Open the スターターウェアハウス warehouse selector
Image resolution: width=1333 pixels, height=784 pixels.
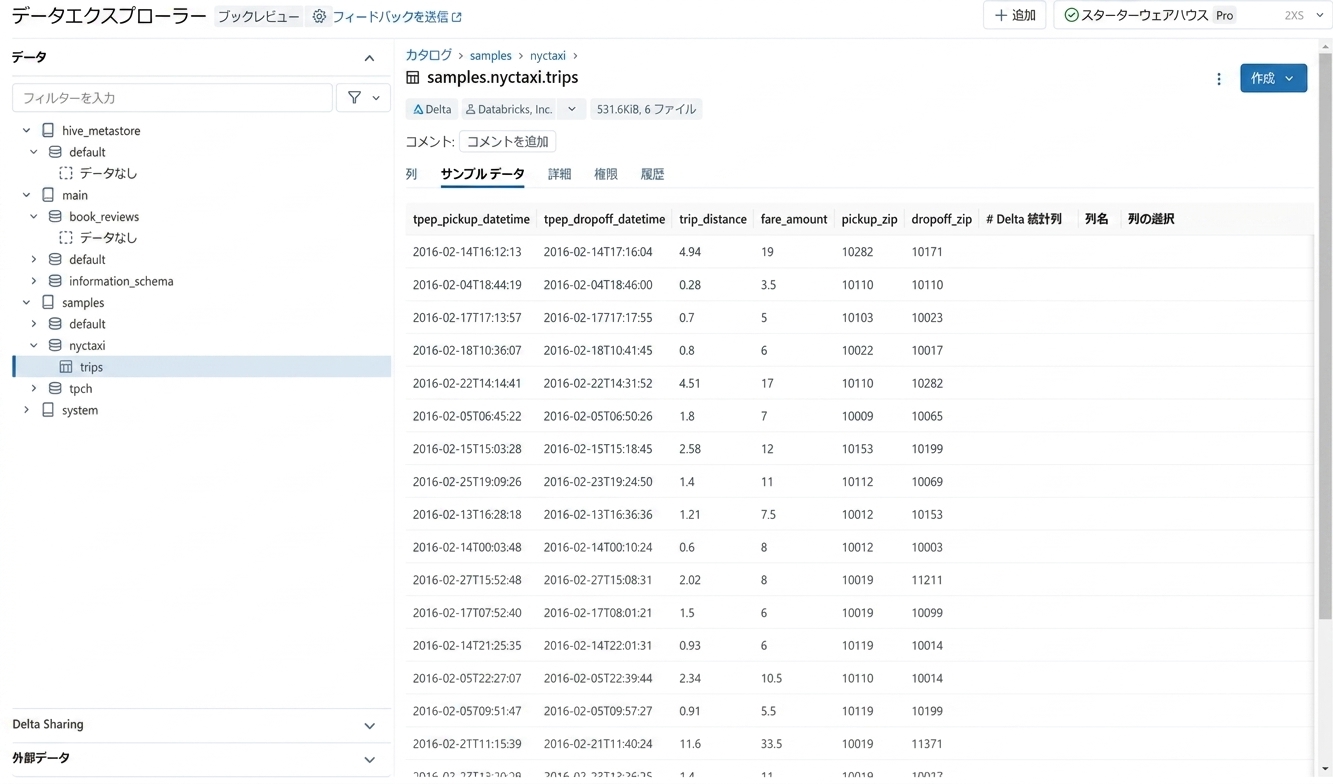tap(1192, 16)
